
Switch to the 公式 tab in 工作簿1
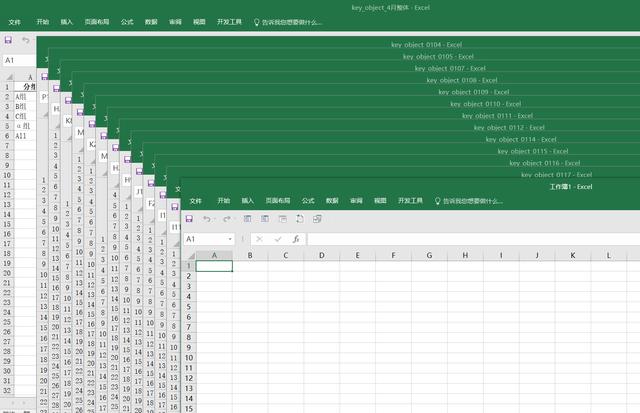pyautogui.click(x=307, y=200)
